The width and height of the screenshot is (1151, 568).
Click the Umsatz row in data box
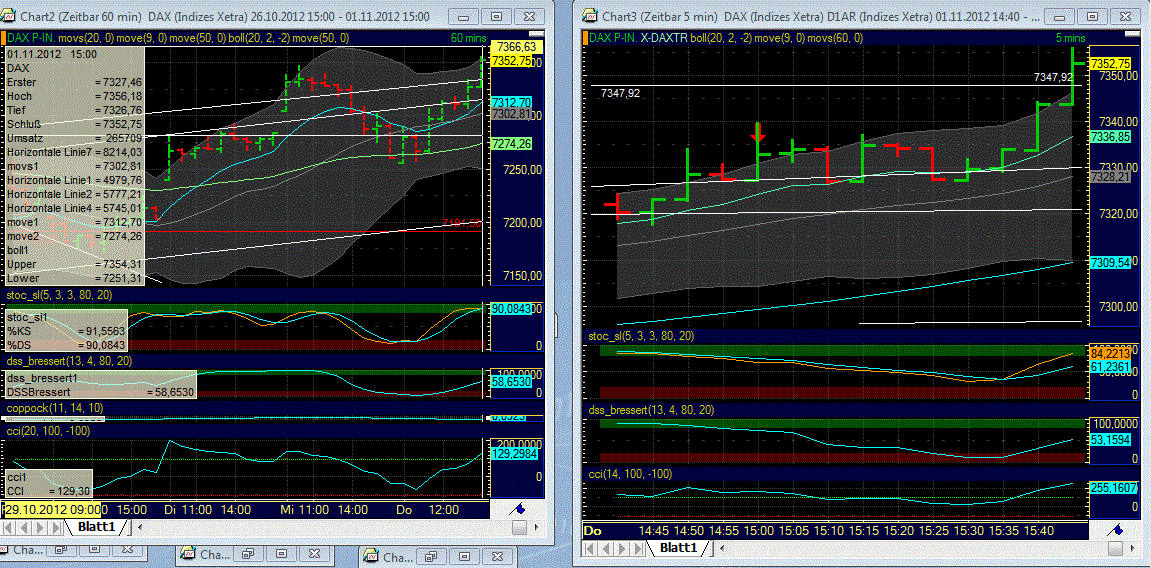coord(75,138)
